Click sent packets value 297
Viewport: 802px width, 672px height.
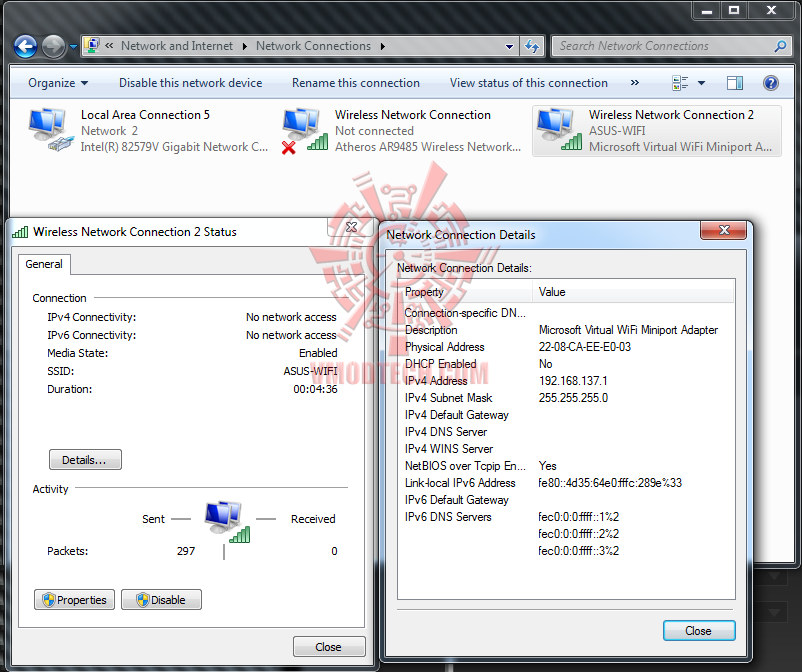[186, 551]
